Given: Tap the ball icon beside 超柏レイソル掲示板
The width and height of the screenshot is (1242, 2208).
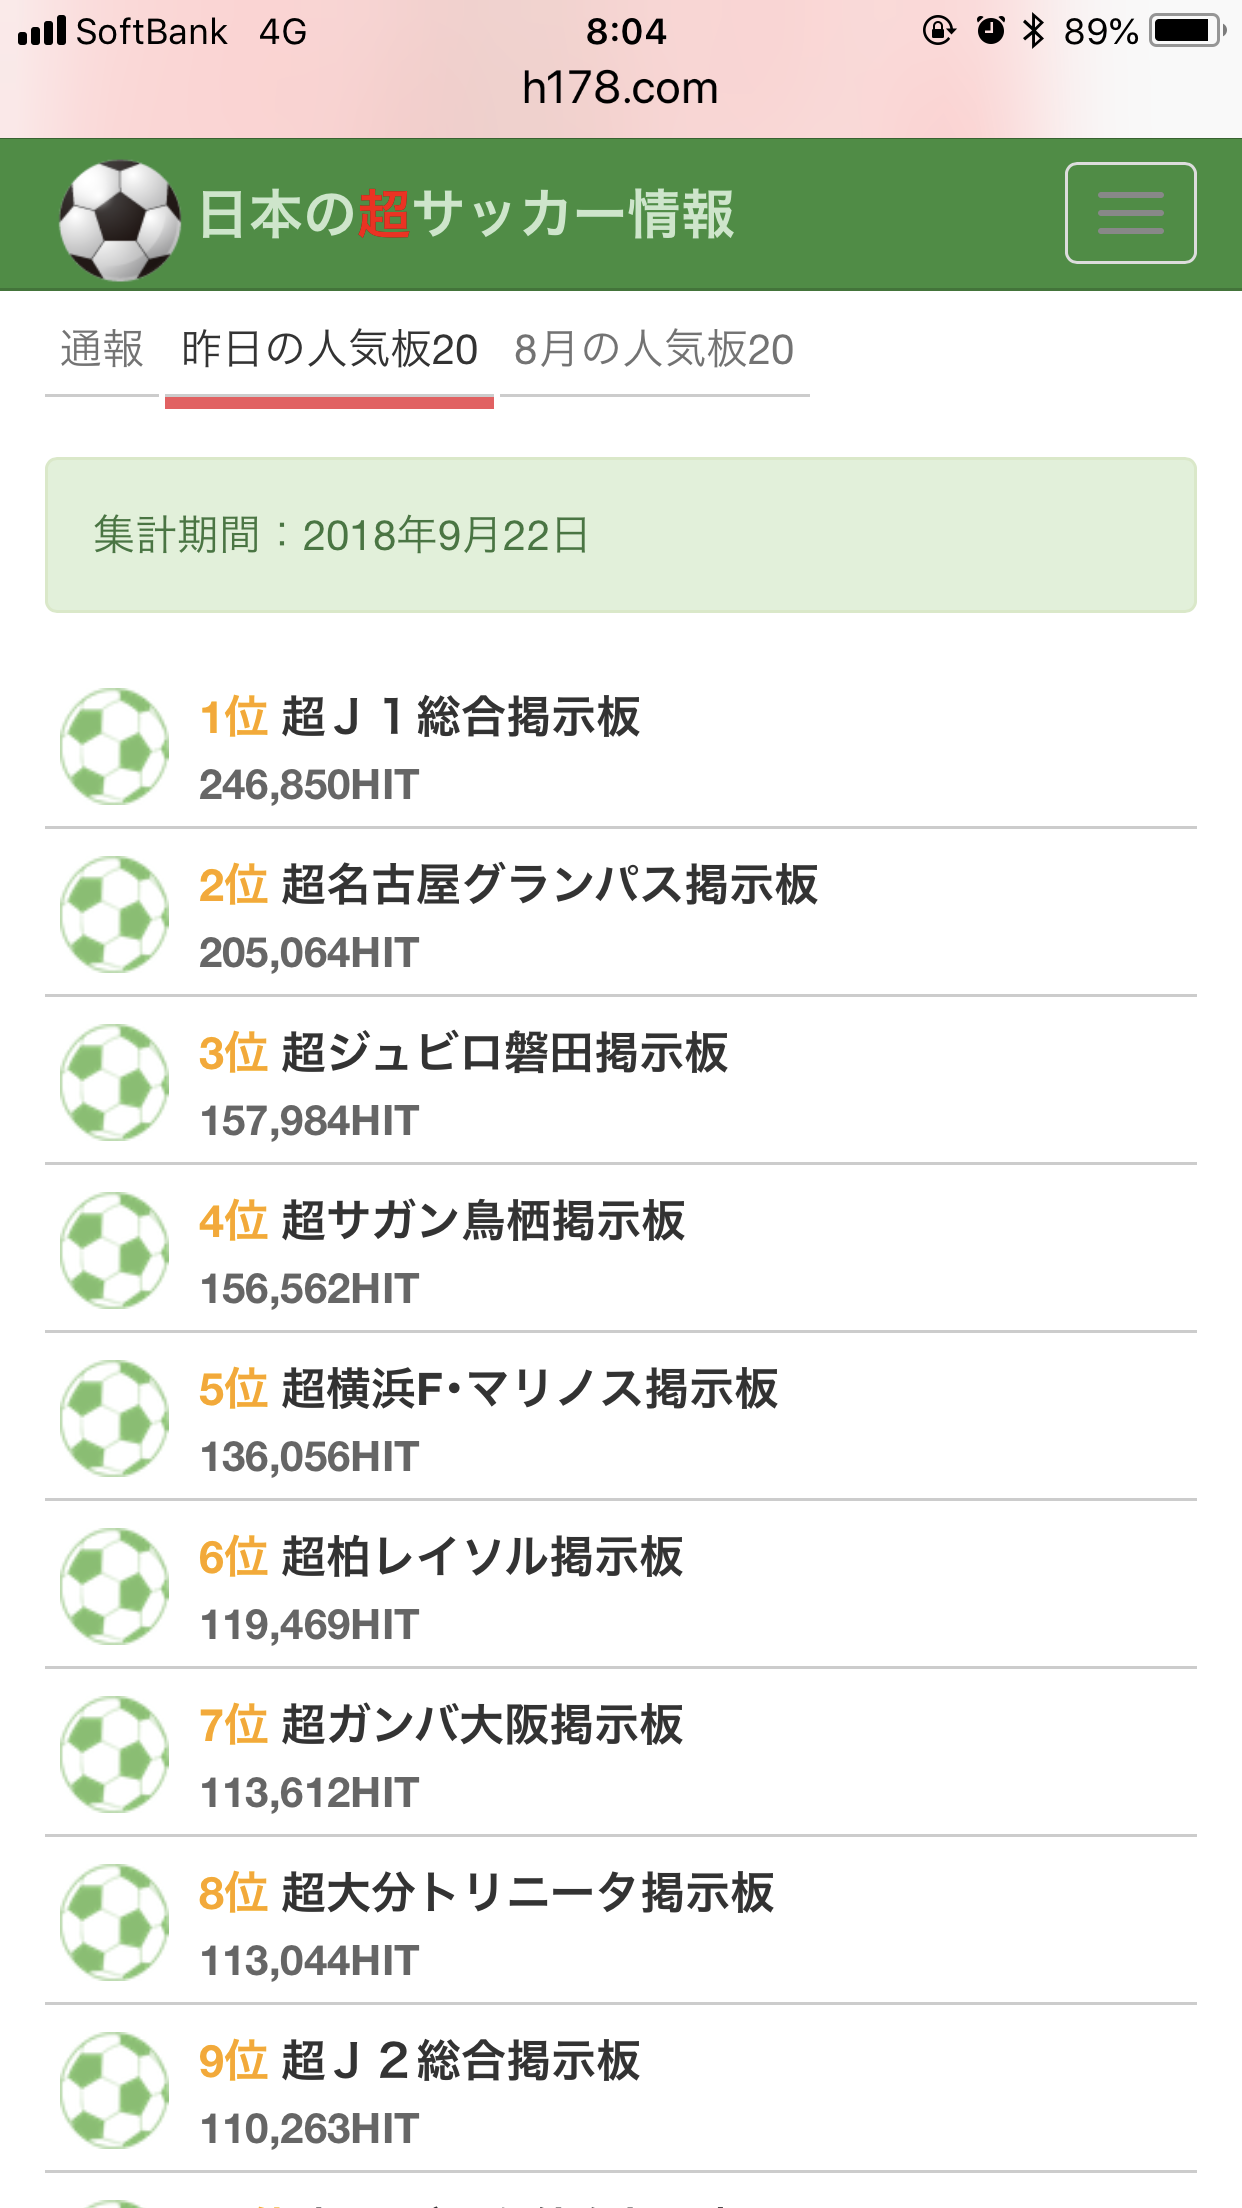Looking at the screenshot, I should point(114,1586).
